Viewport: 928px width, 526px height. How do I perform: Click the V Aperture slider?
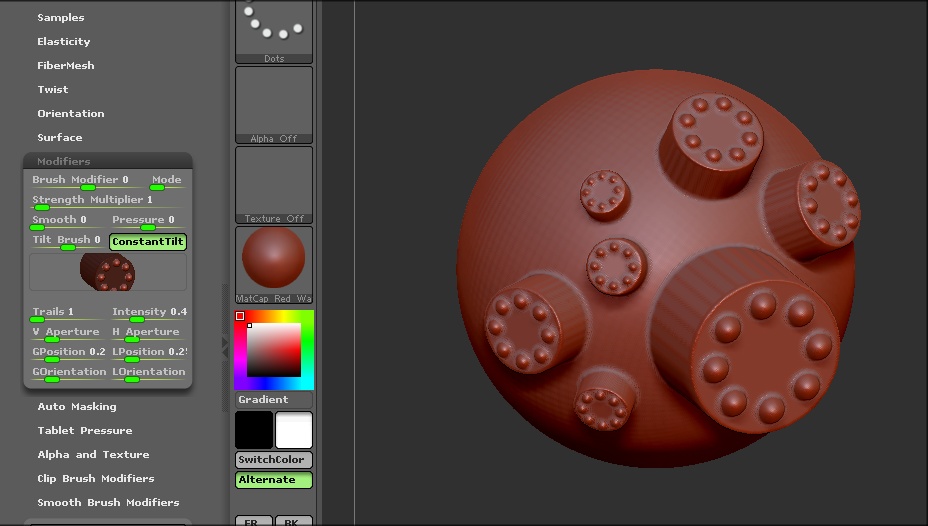click(68, 334)
